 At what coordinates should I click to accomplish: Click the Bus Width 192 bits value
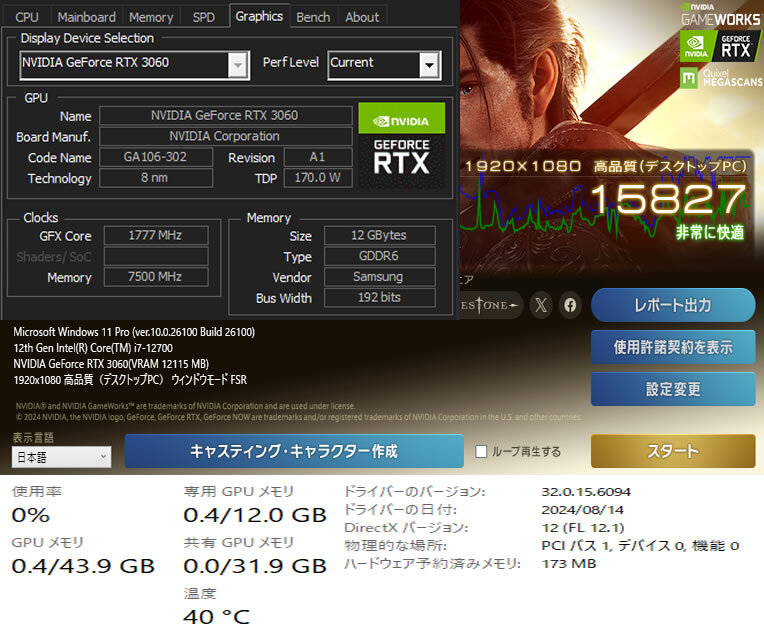click(380, 298)
